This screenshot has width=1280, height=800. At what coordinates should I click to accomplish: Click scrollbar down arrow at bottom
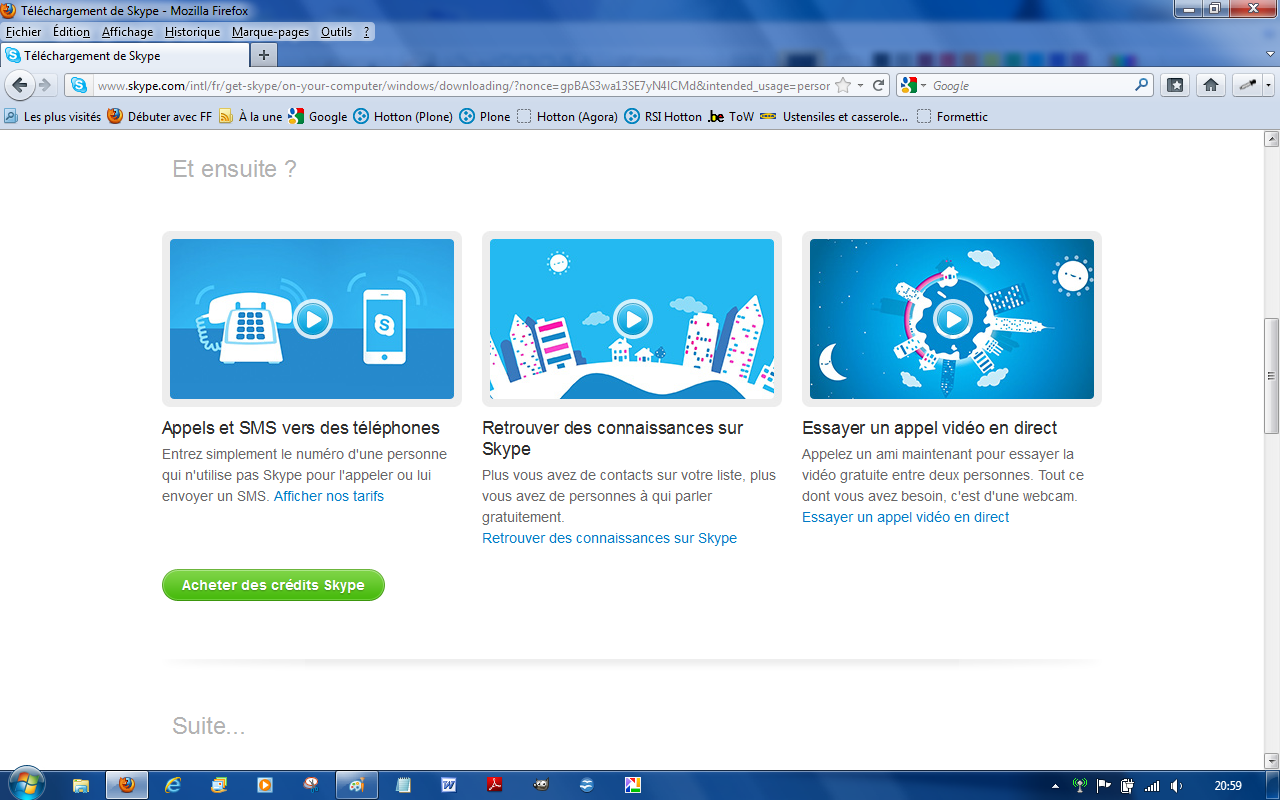pyautogui.click(x=1271, y=761)
